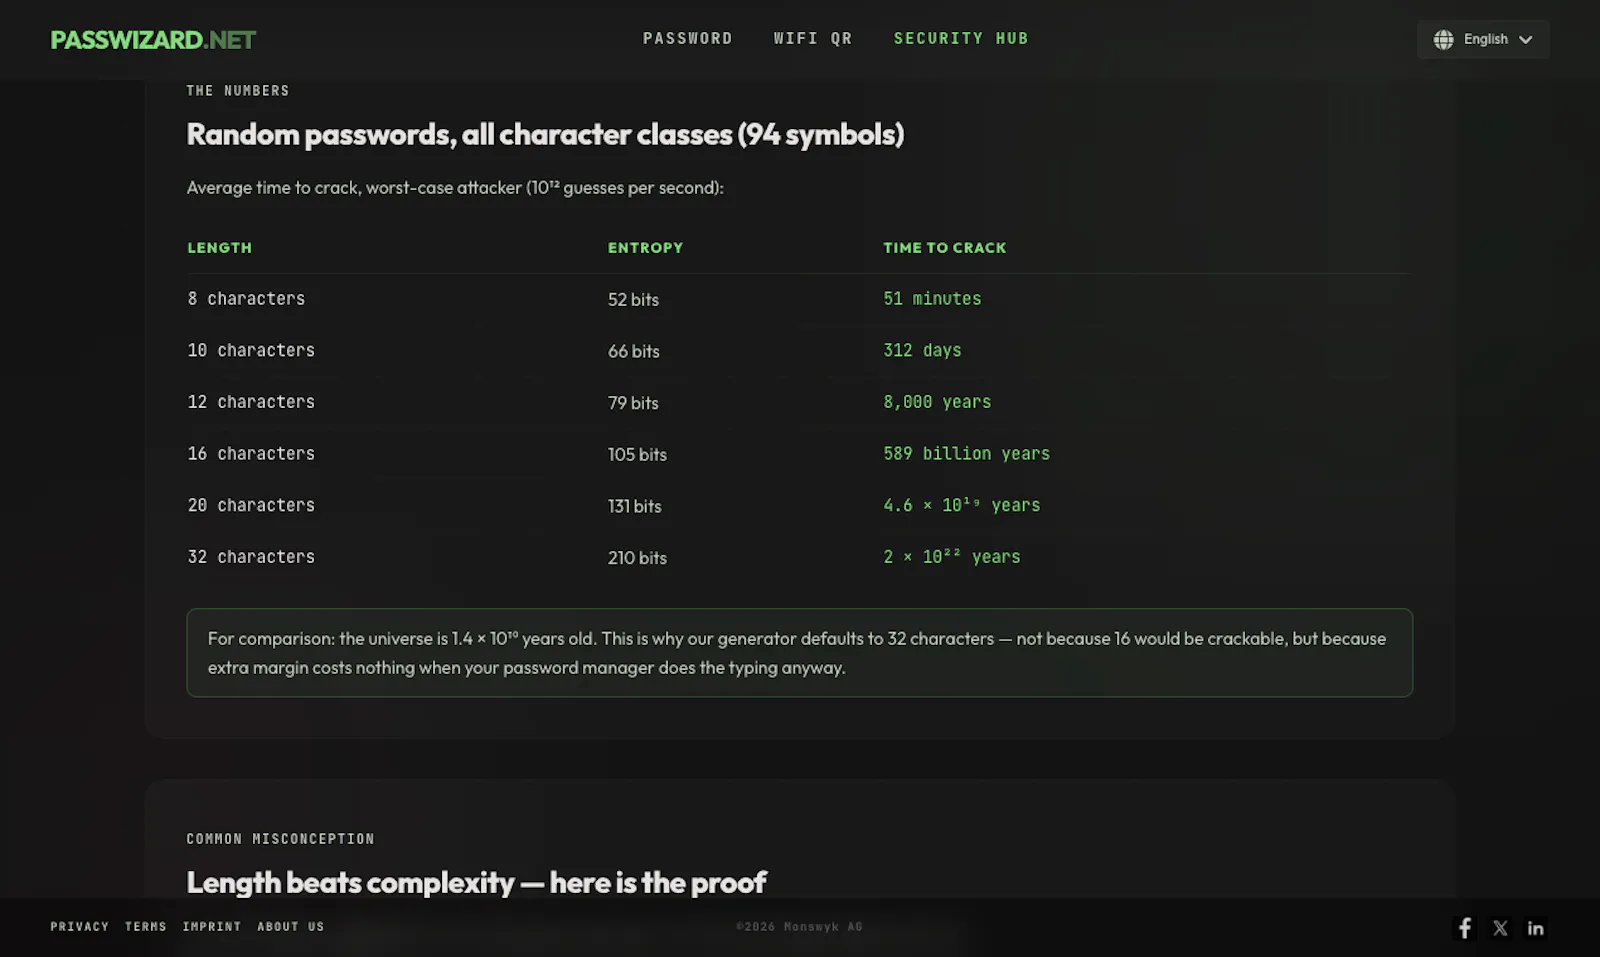Image resolution: width=1600 pixels, height=957 pixels.
Task: Click the "TIME TO CRACK" column header
Action: [x=944, y=247]
